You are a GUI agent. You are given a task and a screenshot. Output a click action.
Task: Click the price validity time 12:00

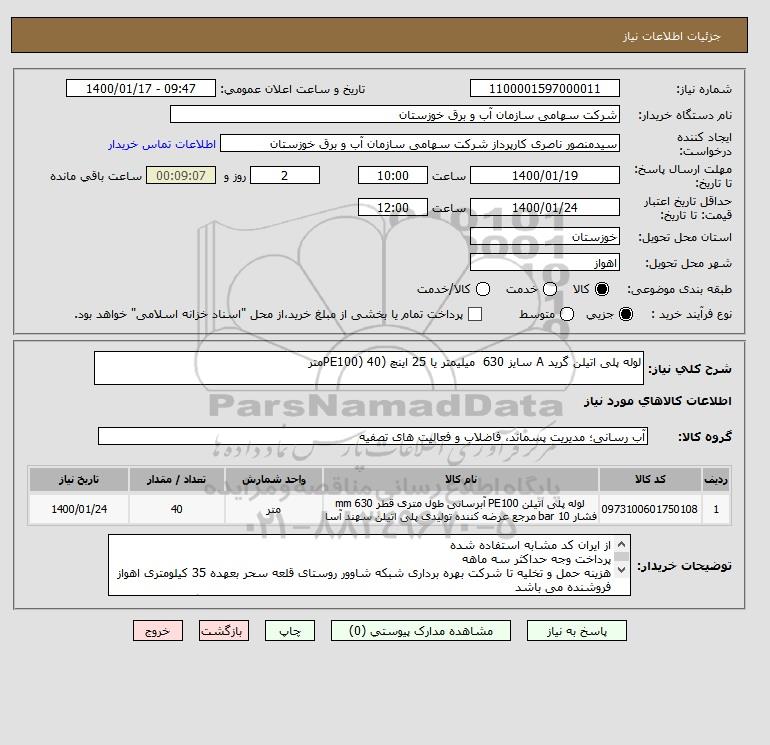click(x=393, y=207)
